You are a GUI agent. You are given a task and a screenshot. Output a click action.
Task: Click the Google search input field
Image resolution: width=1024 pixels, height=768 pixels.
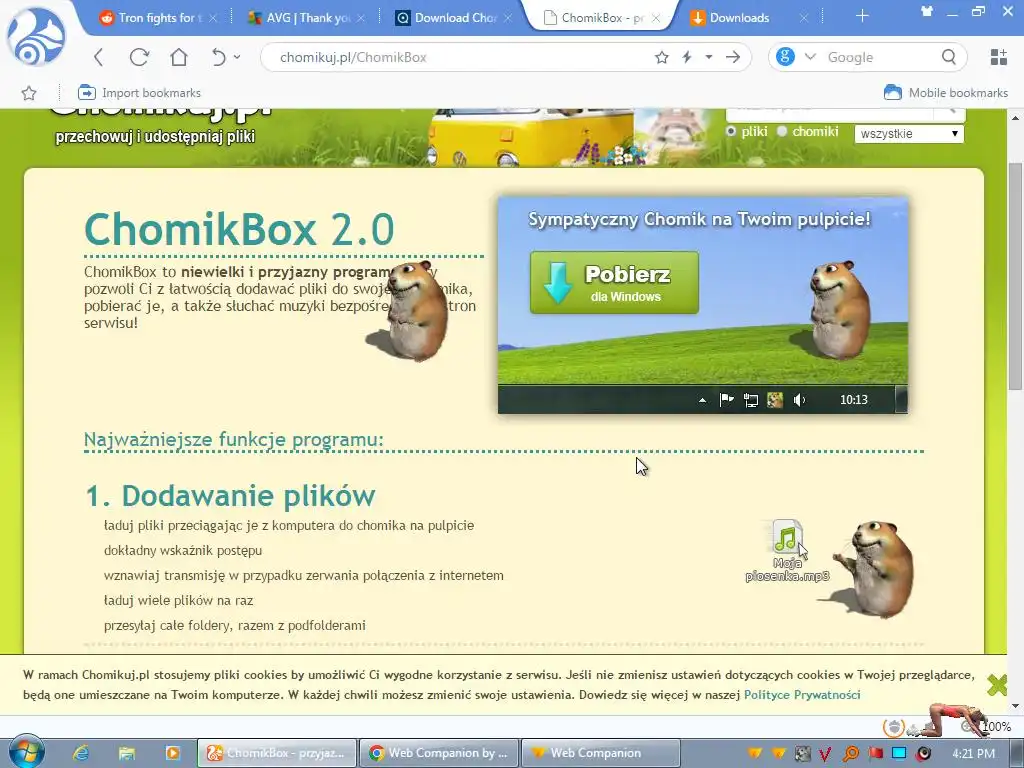tap(879, 57)
